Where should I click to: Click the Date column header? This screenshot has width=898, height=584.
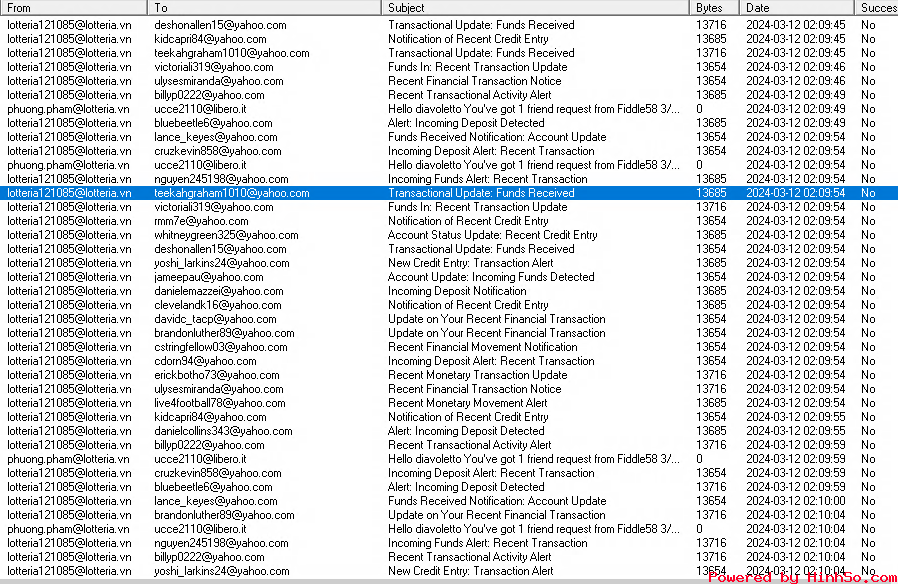(797, 7)
